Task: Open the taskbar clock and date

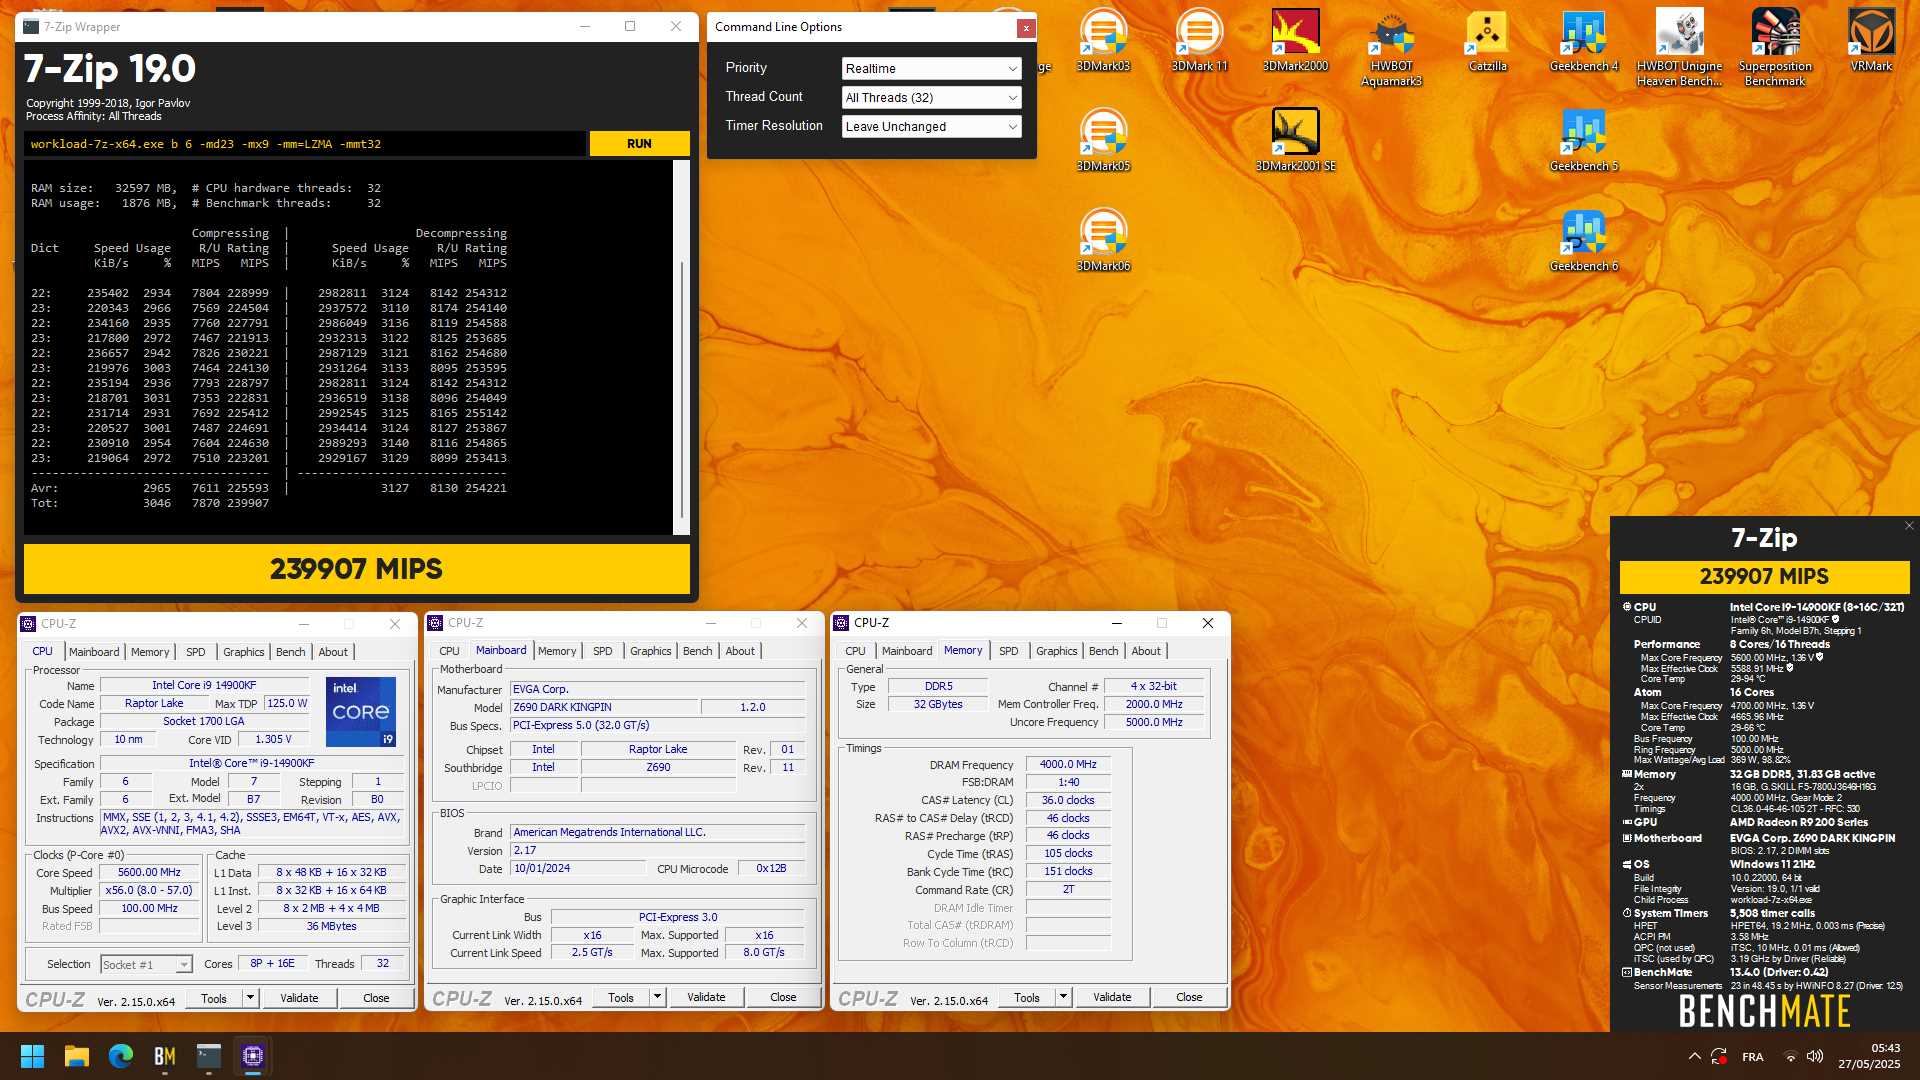Action: [x=1869, y=1056]
